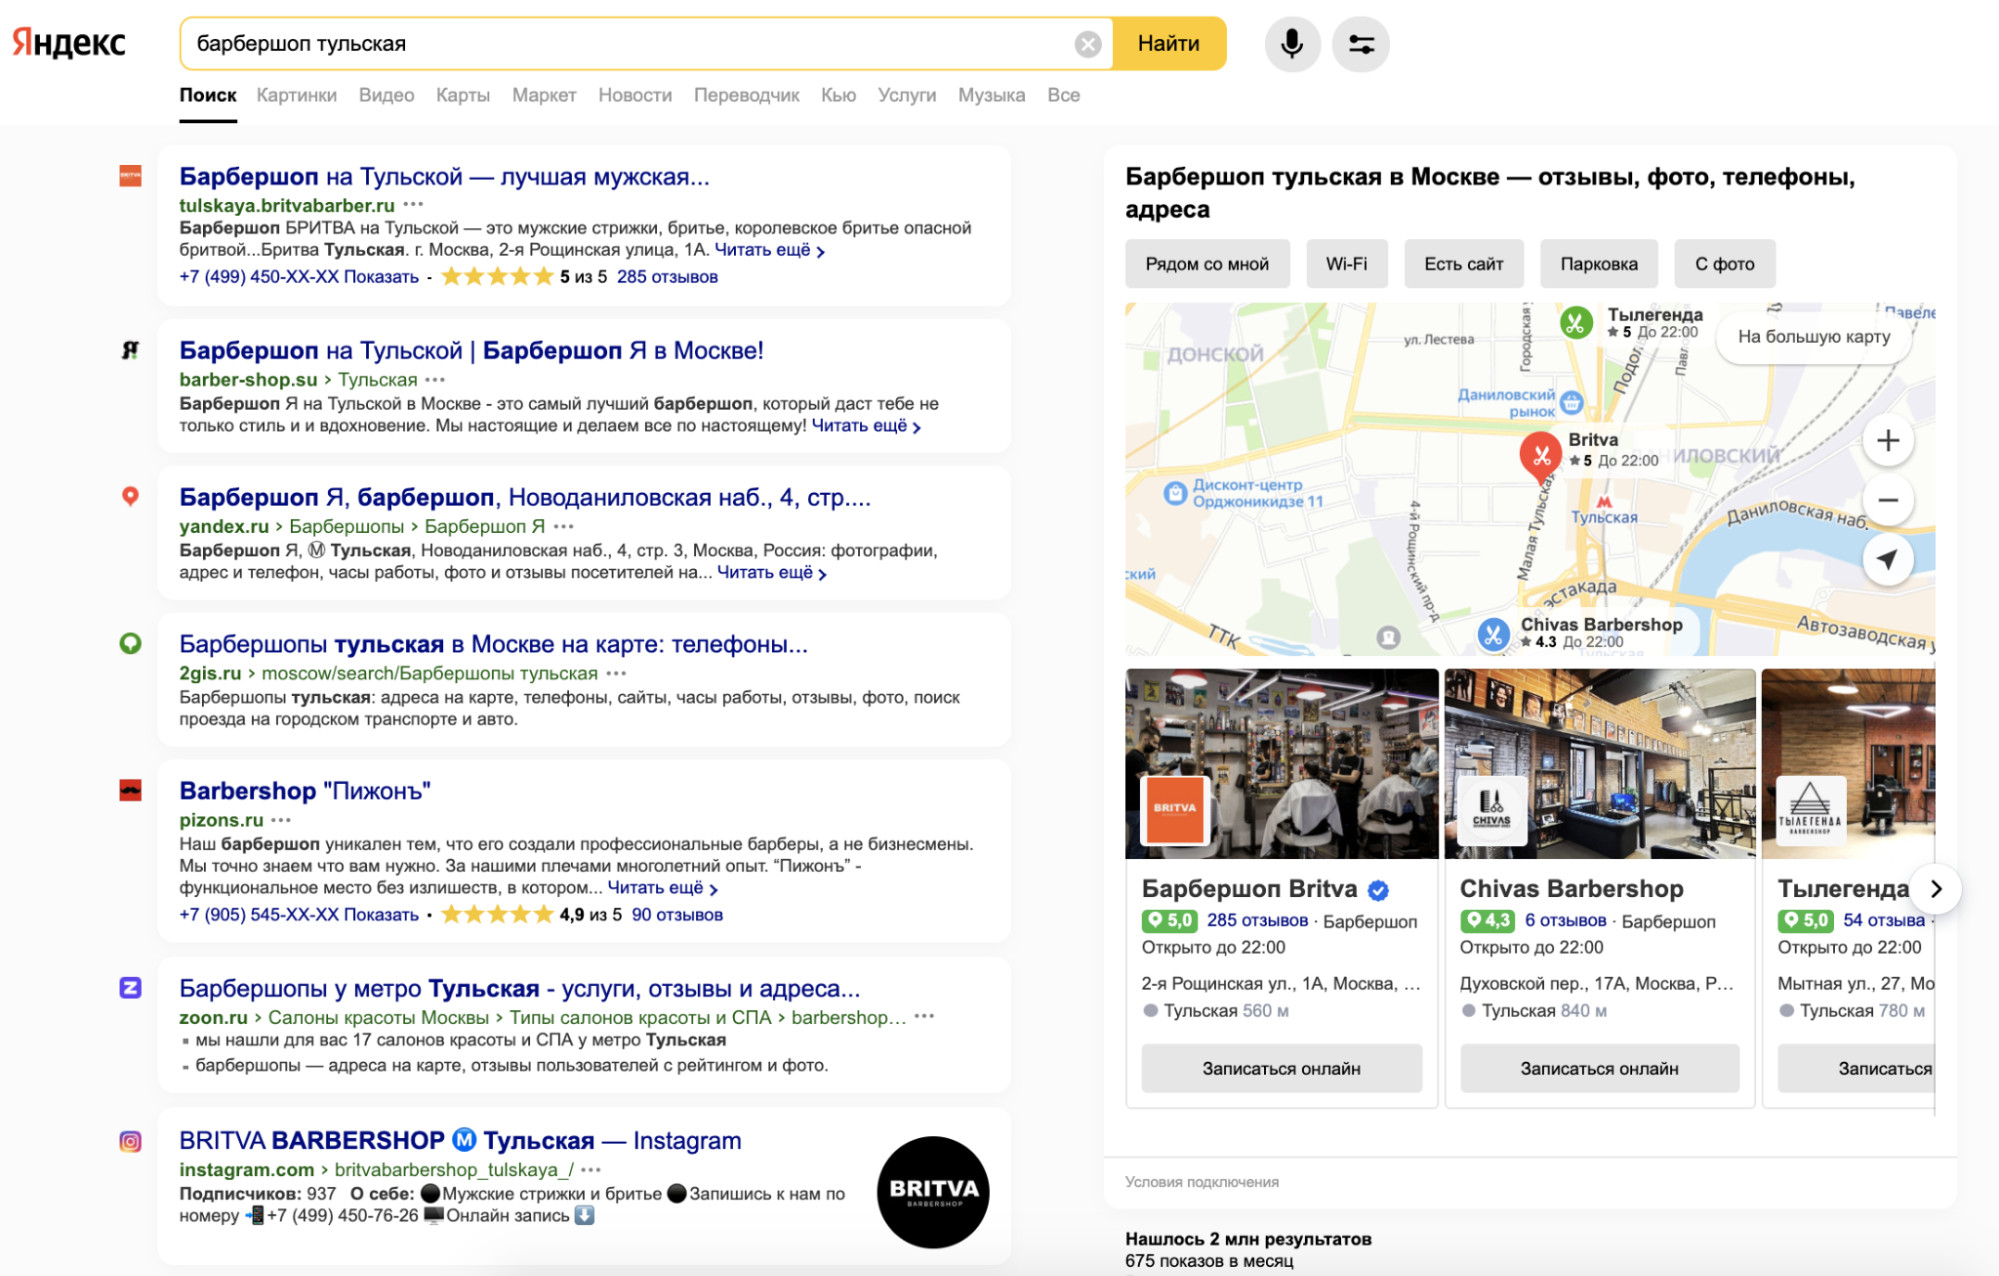Switch to the Маркет tab
This screenshot has height=1276, width=1999.
pyautogui.click(x=544, y=95)
